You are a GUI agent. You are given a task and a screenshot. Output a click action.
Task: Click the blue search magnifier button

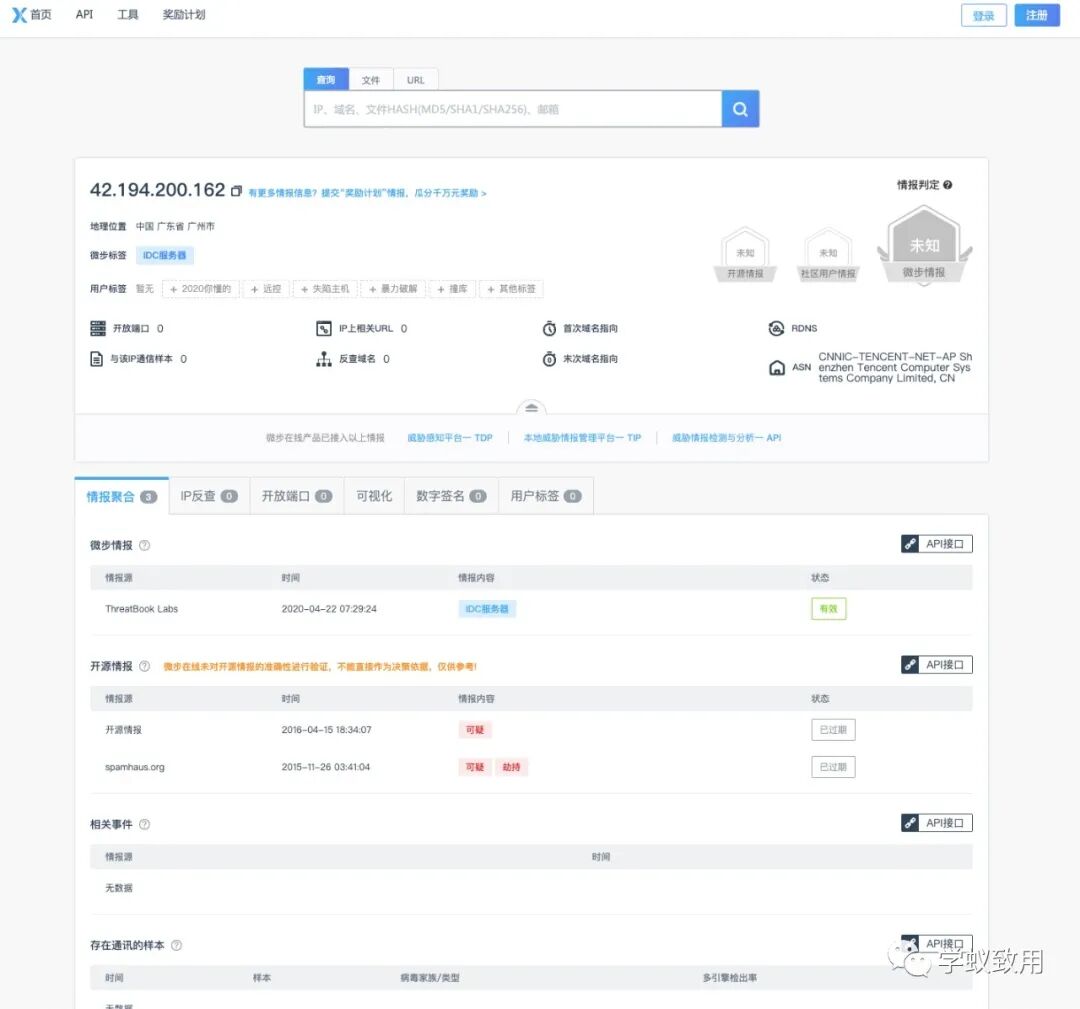[x=740, y=109]
